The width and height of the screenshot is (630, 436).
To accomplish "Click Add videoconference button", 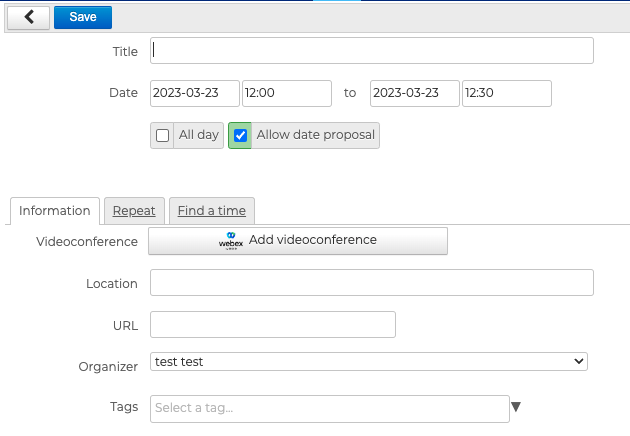I will point(298,241).
